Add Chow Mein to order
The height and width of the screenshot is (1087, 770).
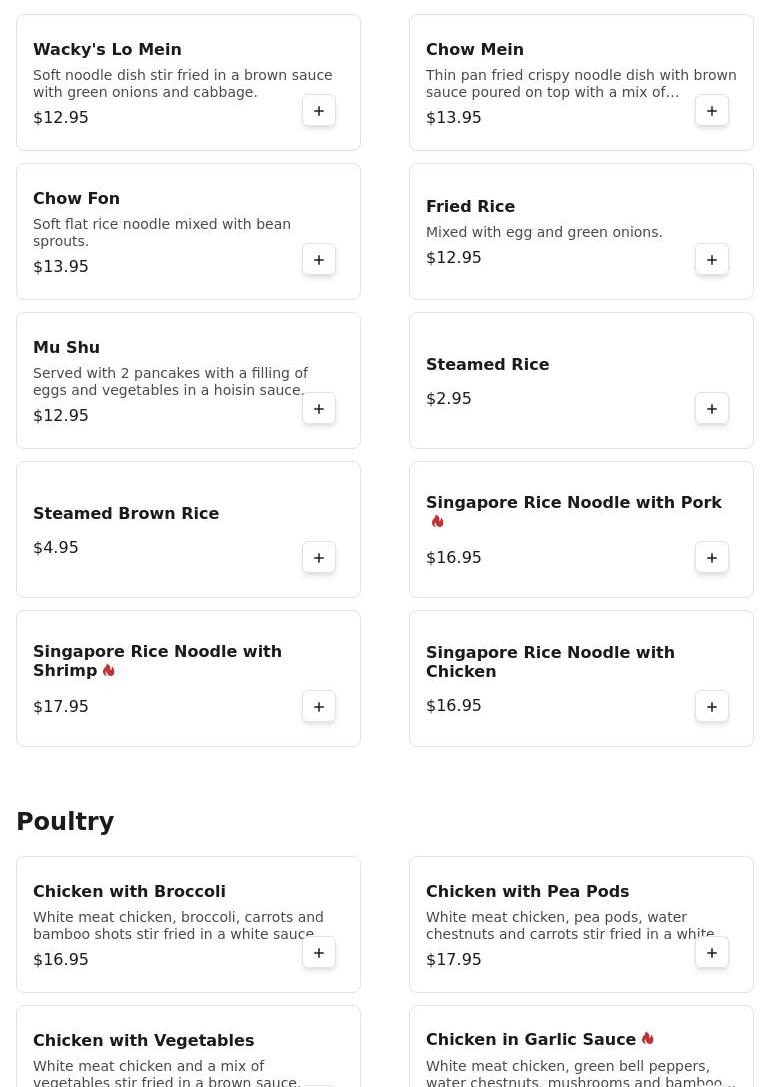[712, 111]
